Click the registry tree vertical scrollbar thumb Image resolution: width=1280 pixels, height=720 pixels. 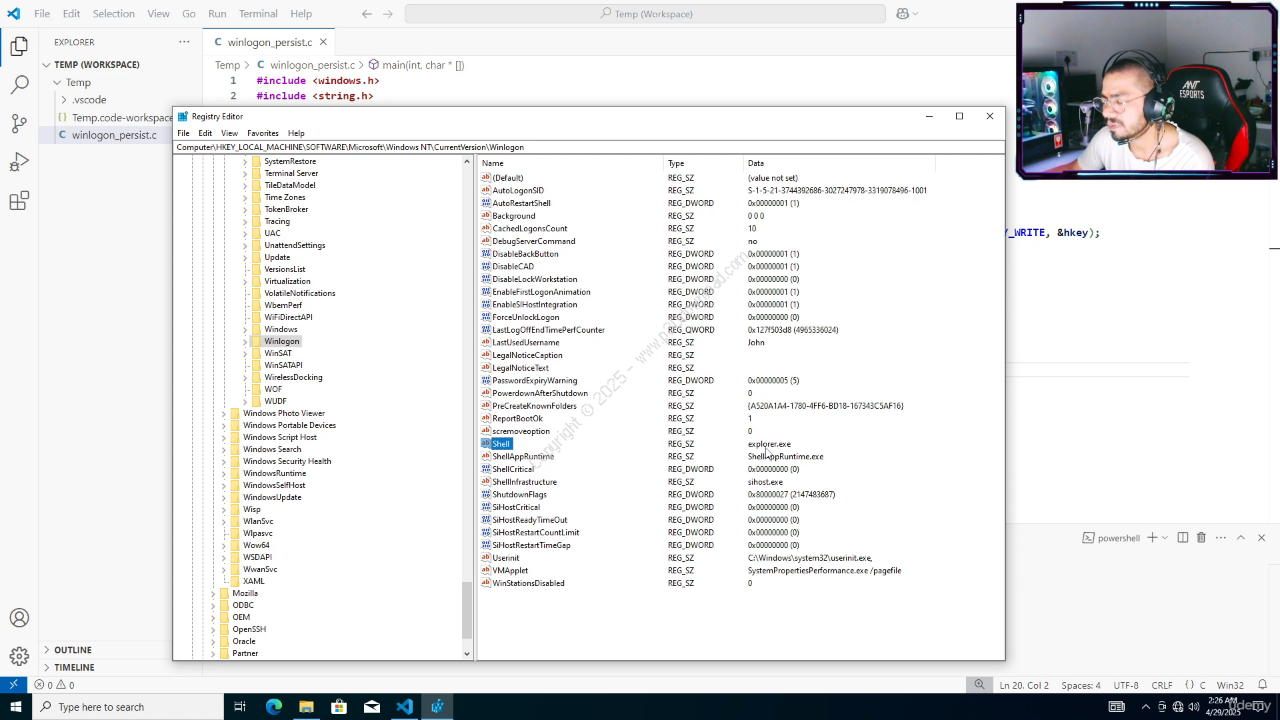(x=467, y=610)
